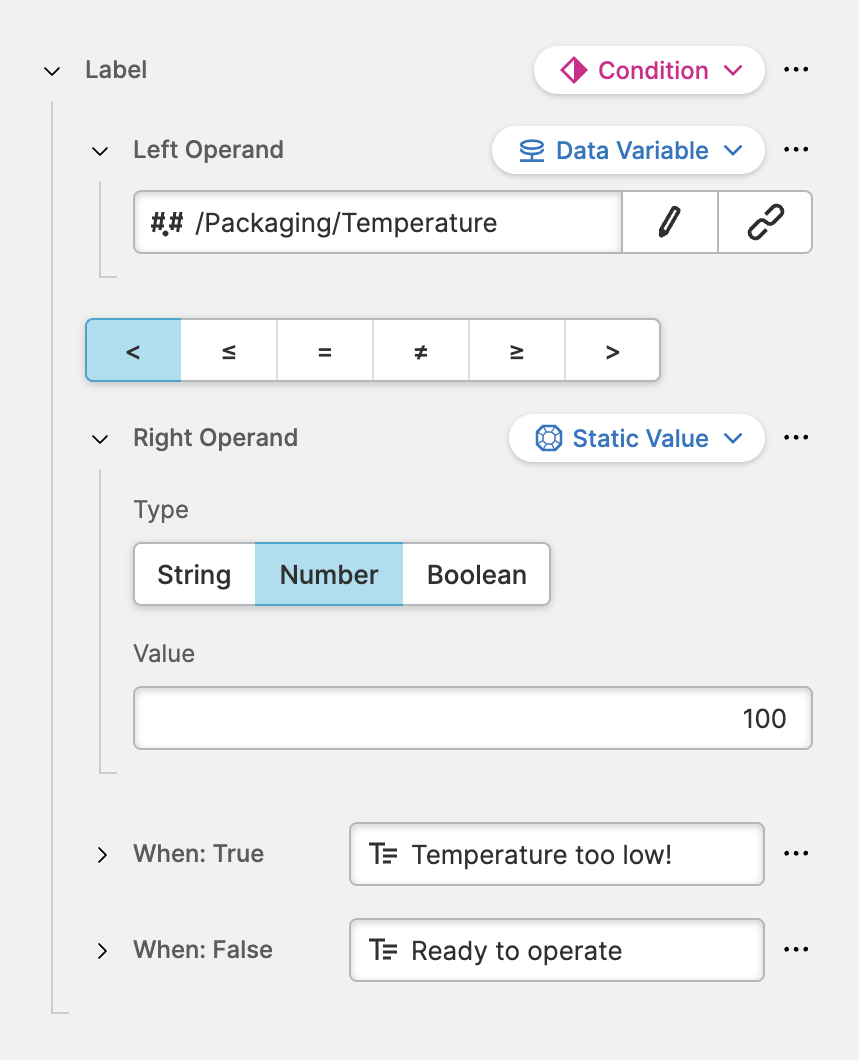859x1060 pixels.
Task: Expand the When: True section
Action: (x=102, y=855)
